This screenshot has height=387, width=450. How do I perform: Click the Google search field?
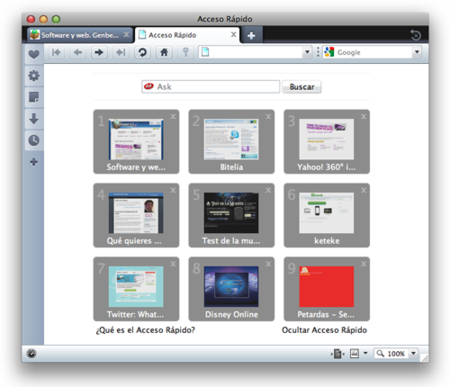(x=371, y=52)
